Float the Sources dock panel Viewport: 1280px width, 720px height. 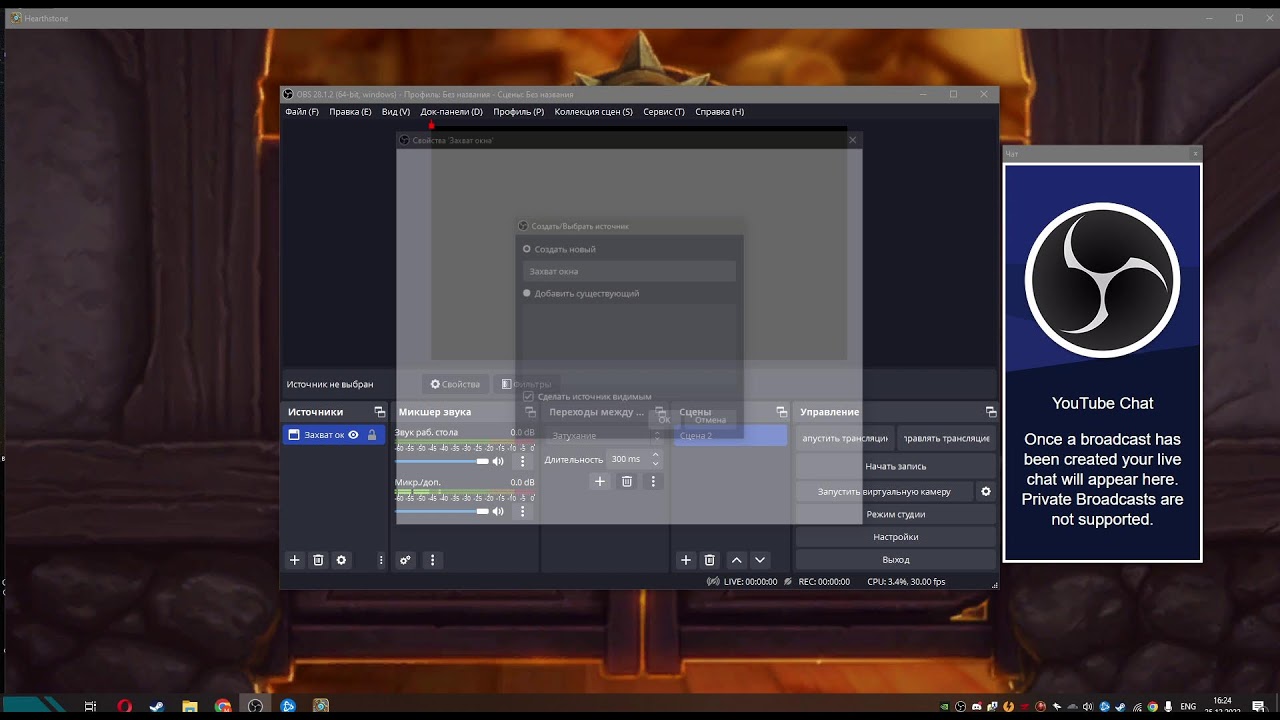point(379,412)
